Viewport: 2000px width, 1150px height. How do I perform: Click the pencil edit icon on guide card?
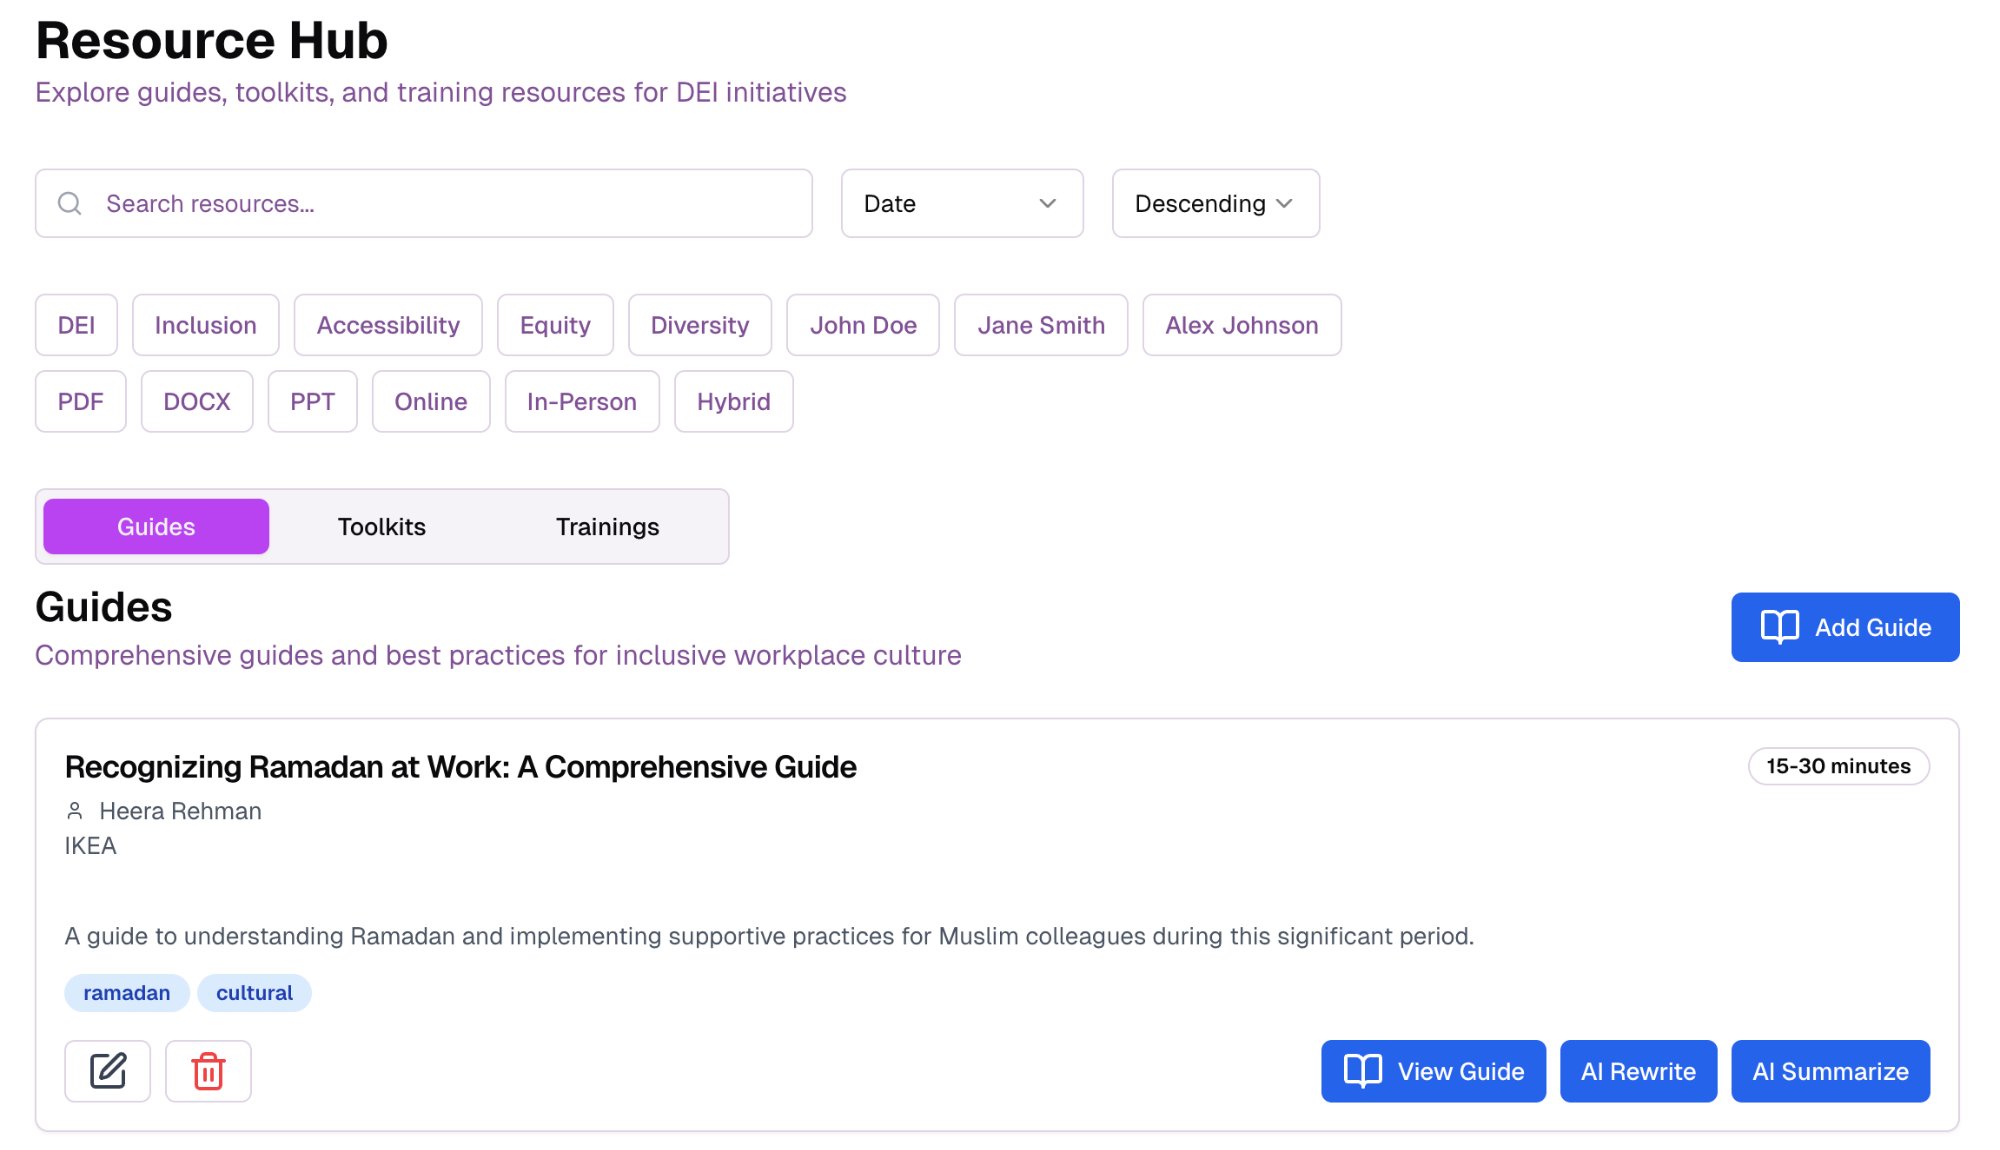point(108,1071)
